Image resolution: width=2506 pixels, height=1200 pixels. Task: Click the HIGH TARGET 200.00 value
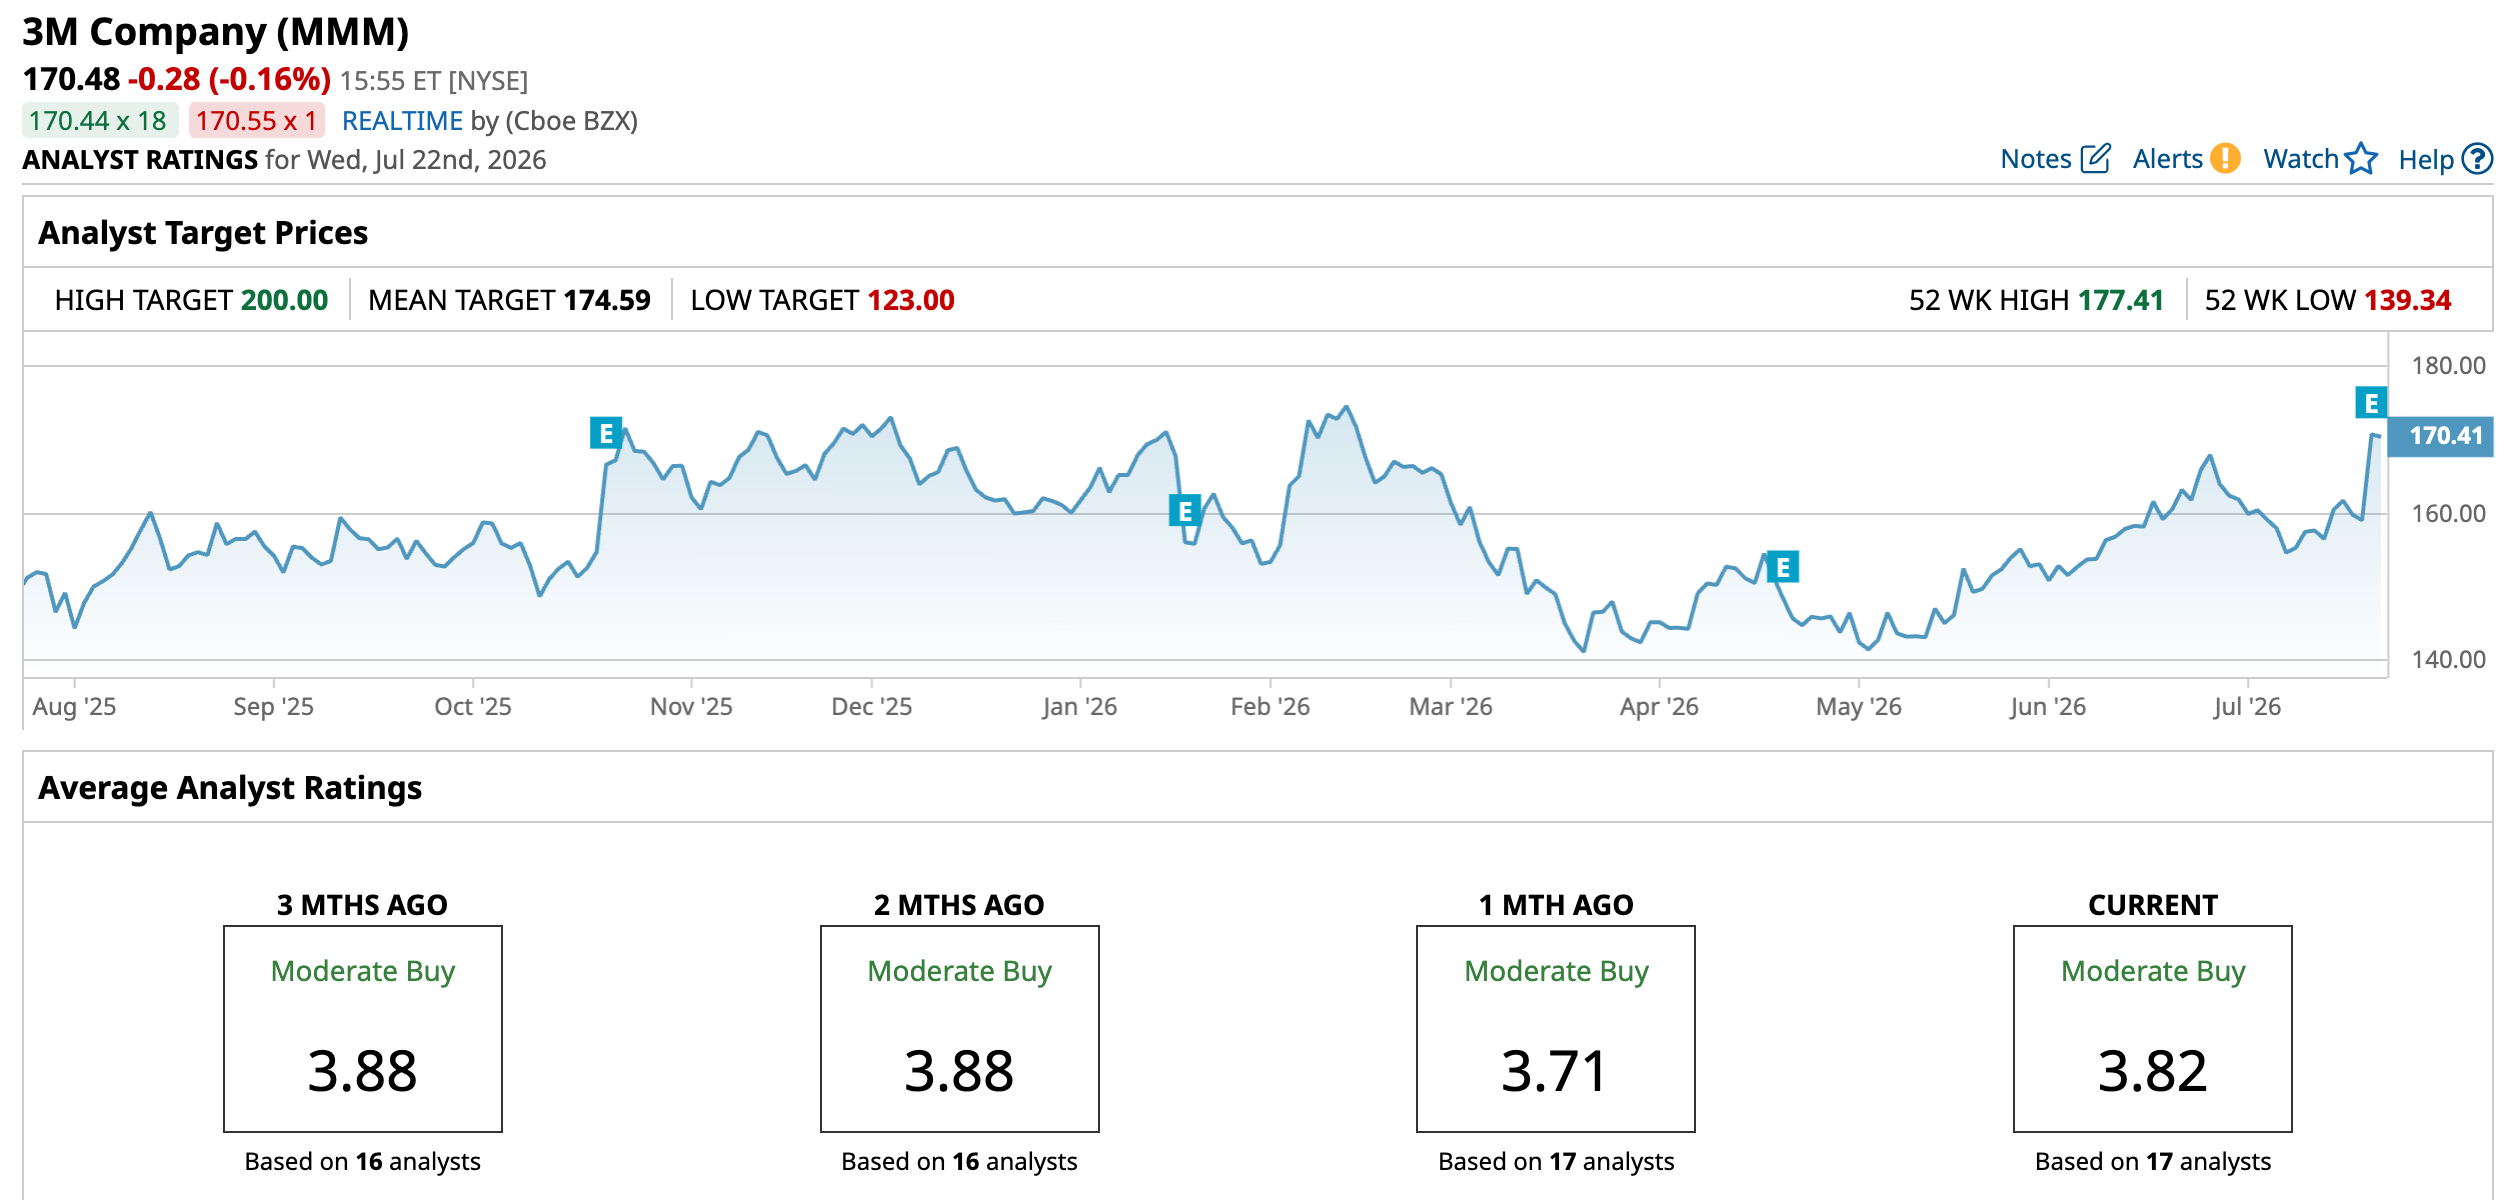(x=284, y=300)
